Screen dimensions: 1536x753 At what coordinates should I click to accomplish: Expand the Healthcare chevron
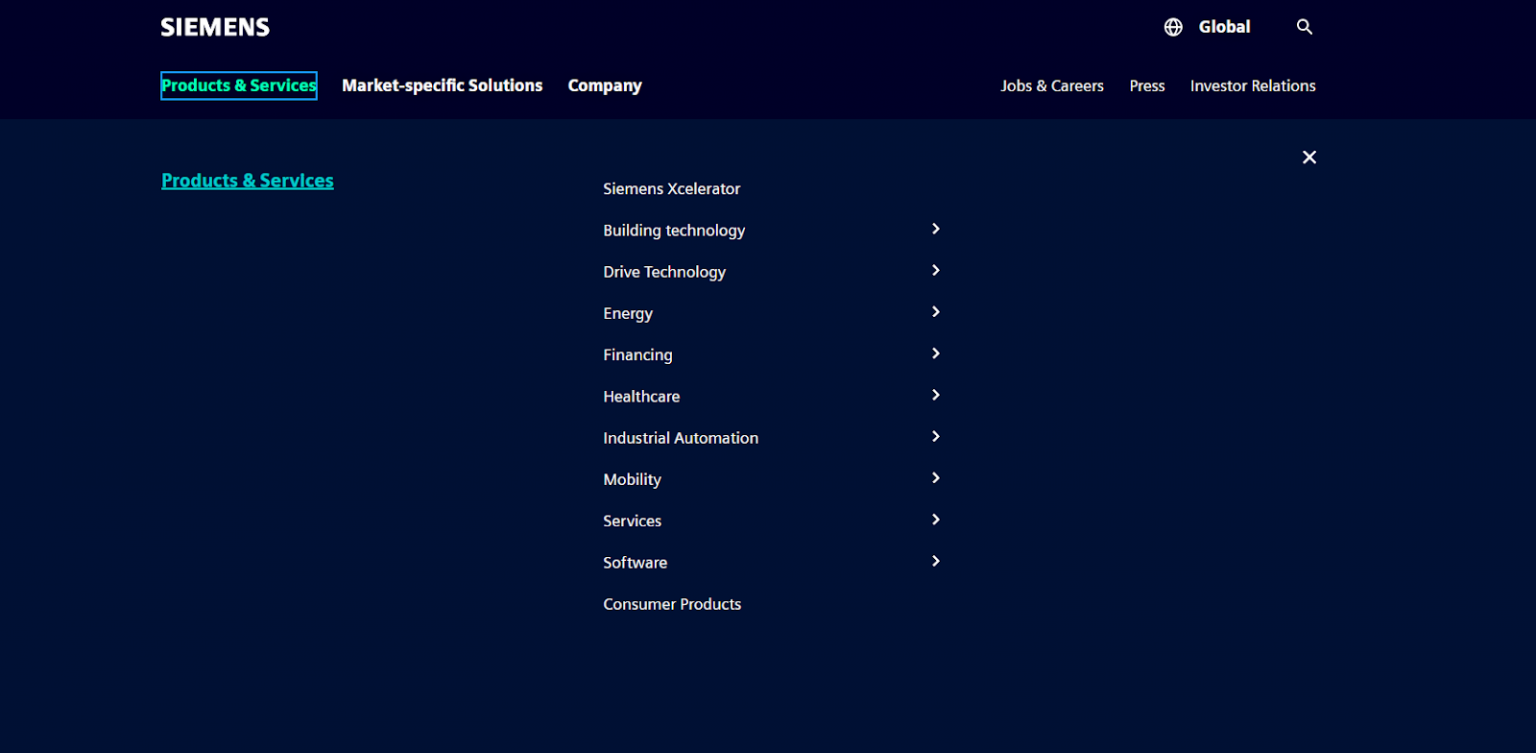coord(936,395)
